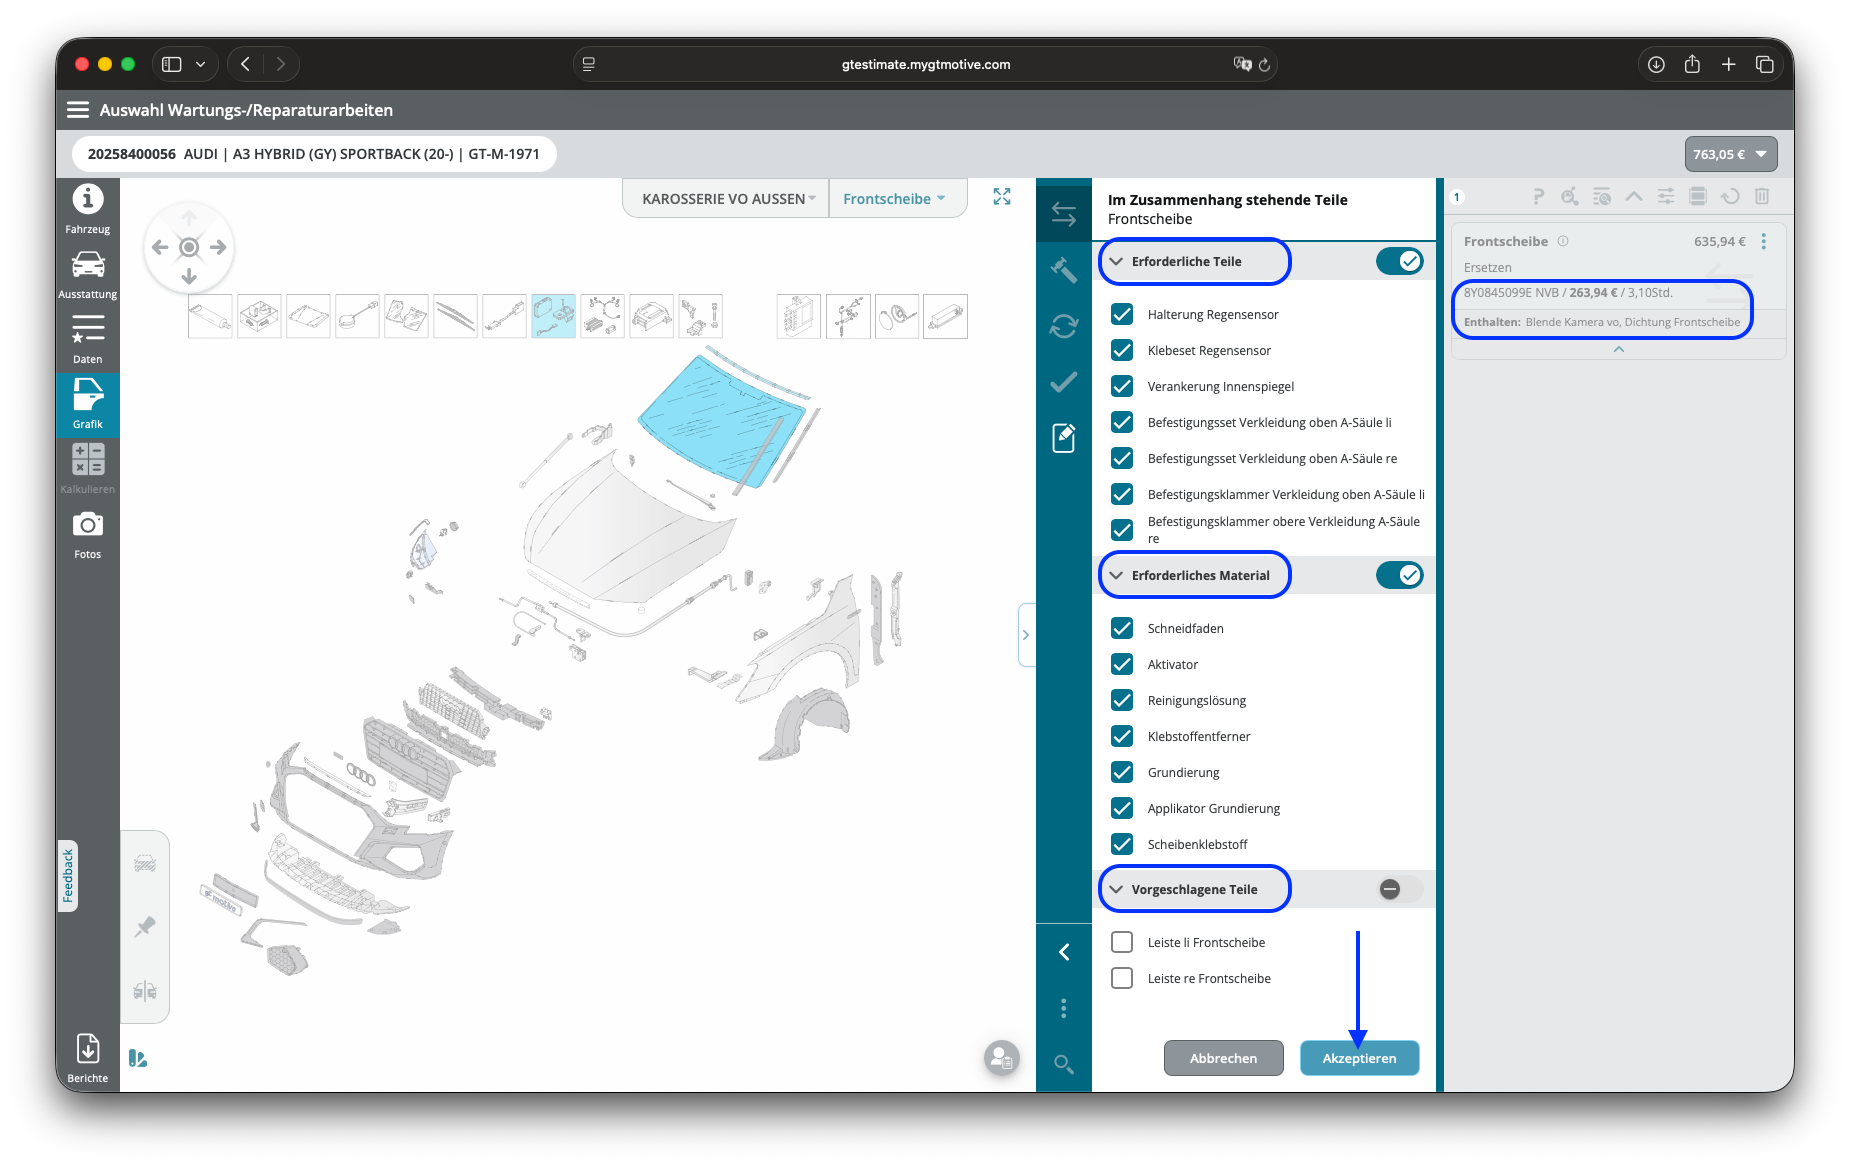Image resolution: width=1850 pixels, height=1166 pixels.
Task: Open the KAROSSERIE VO AUSSEN dropdown
Action: click(x=728, y=199)
